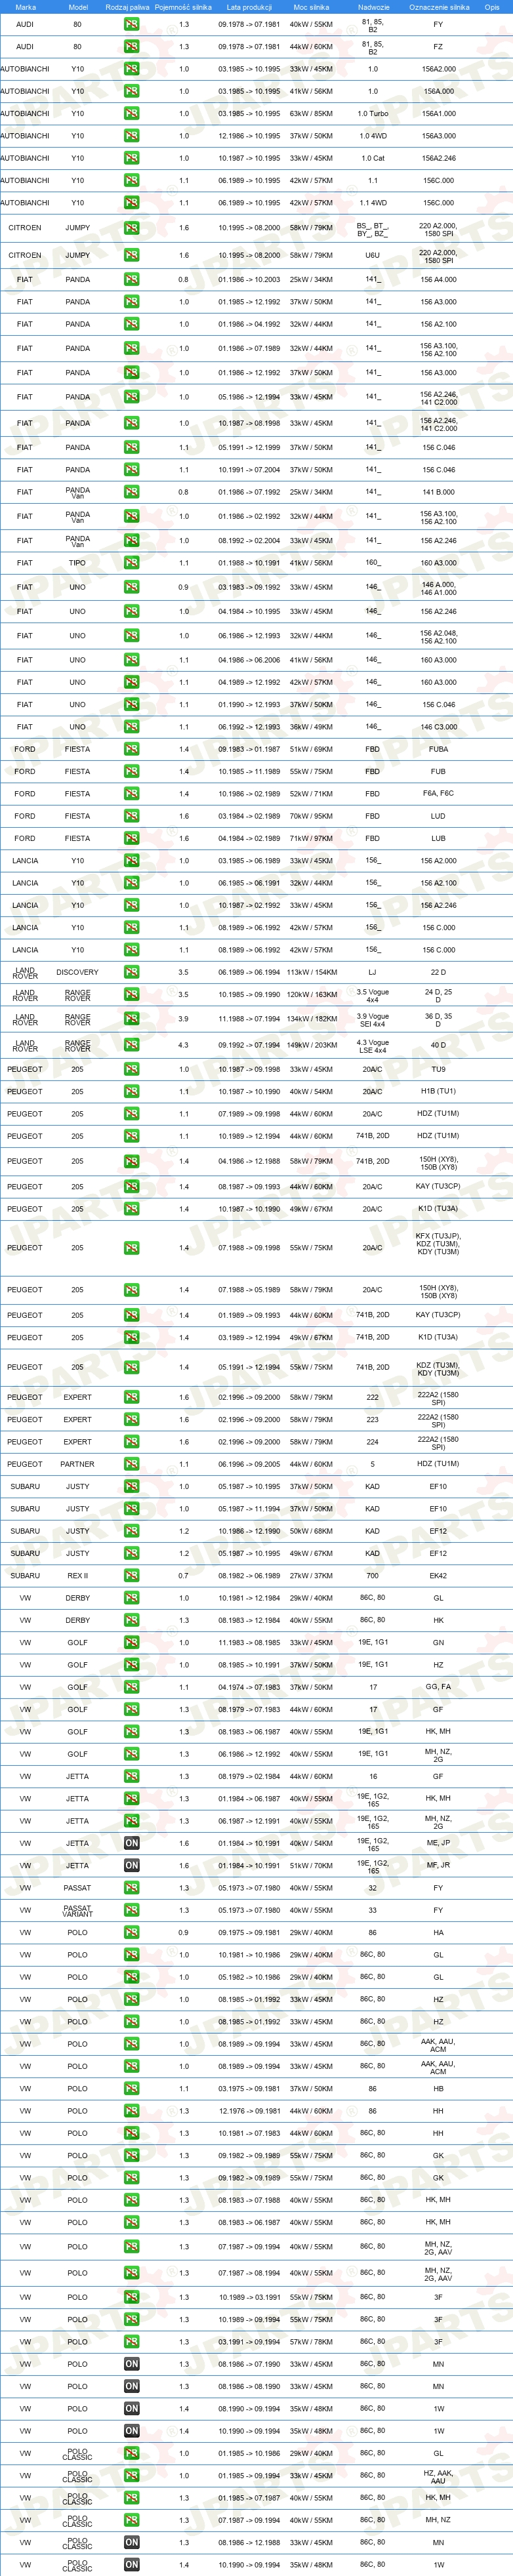
Task: Click the Oznaczenie silnika column header
Action: tap(439, 6)
